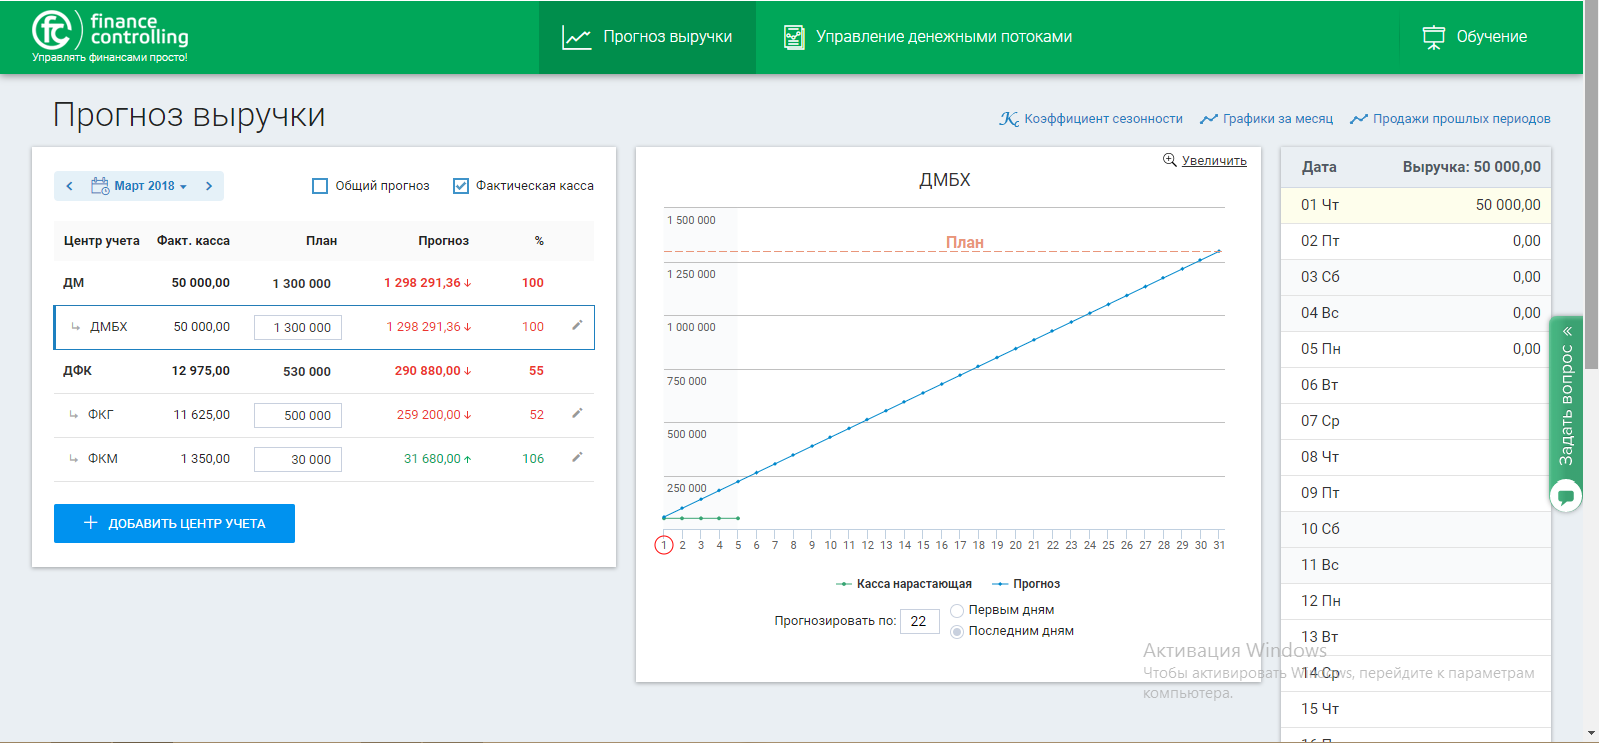Click the Увеличить chart link
1599x743 pixels.
coord(1214,161)
